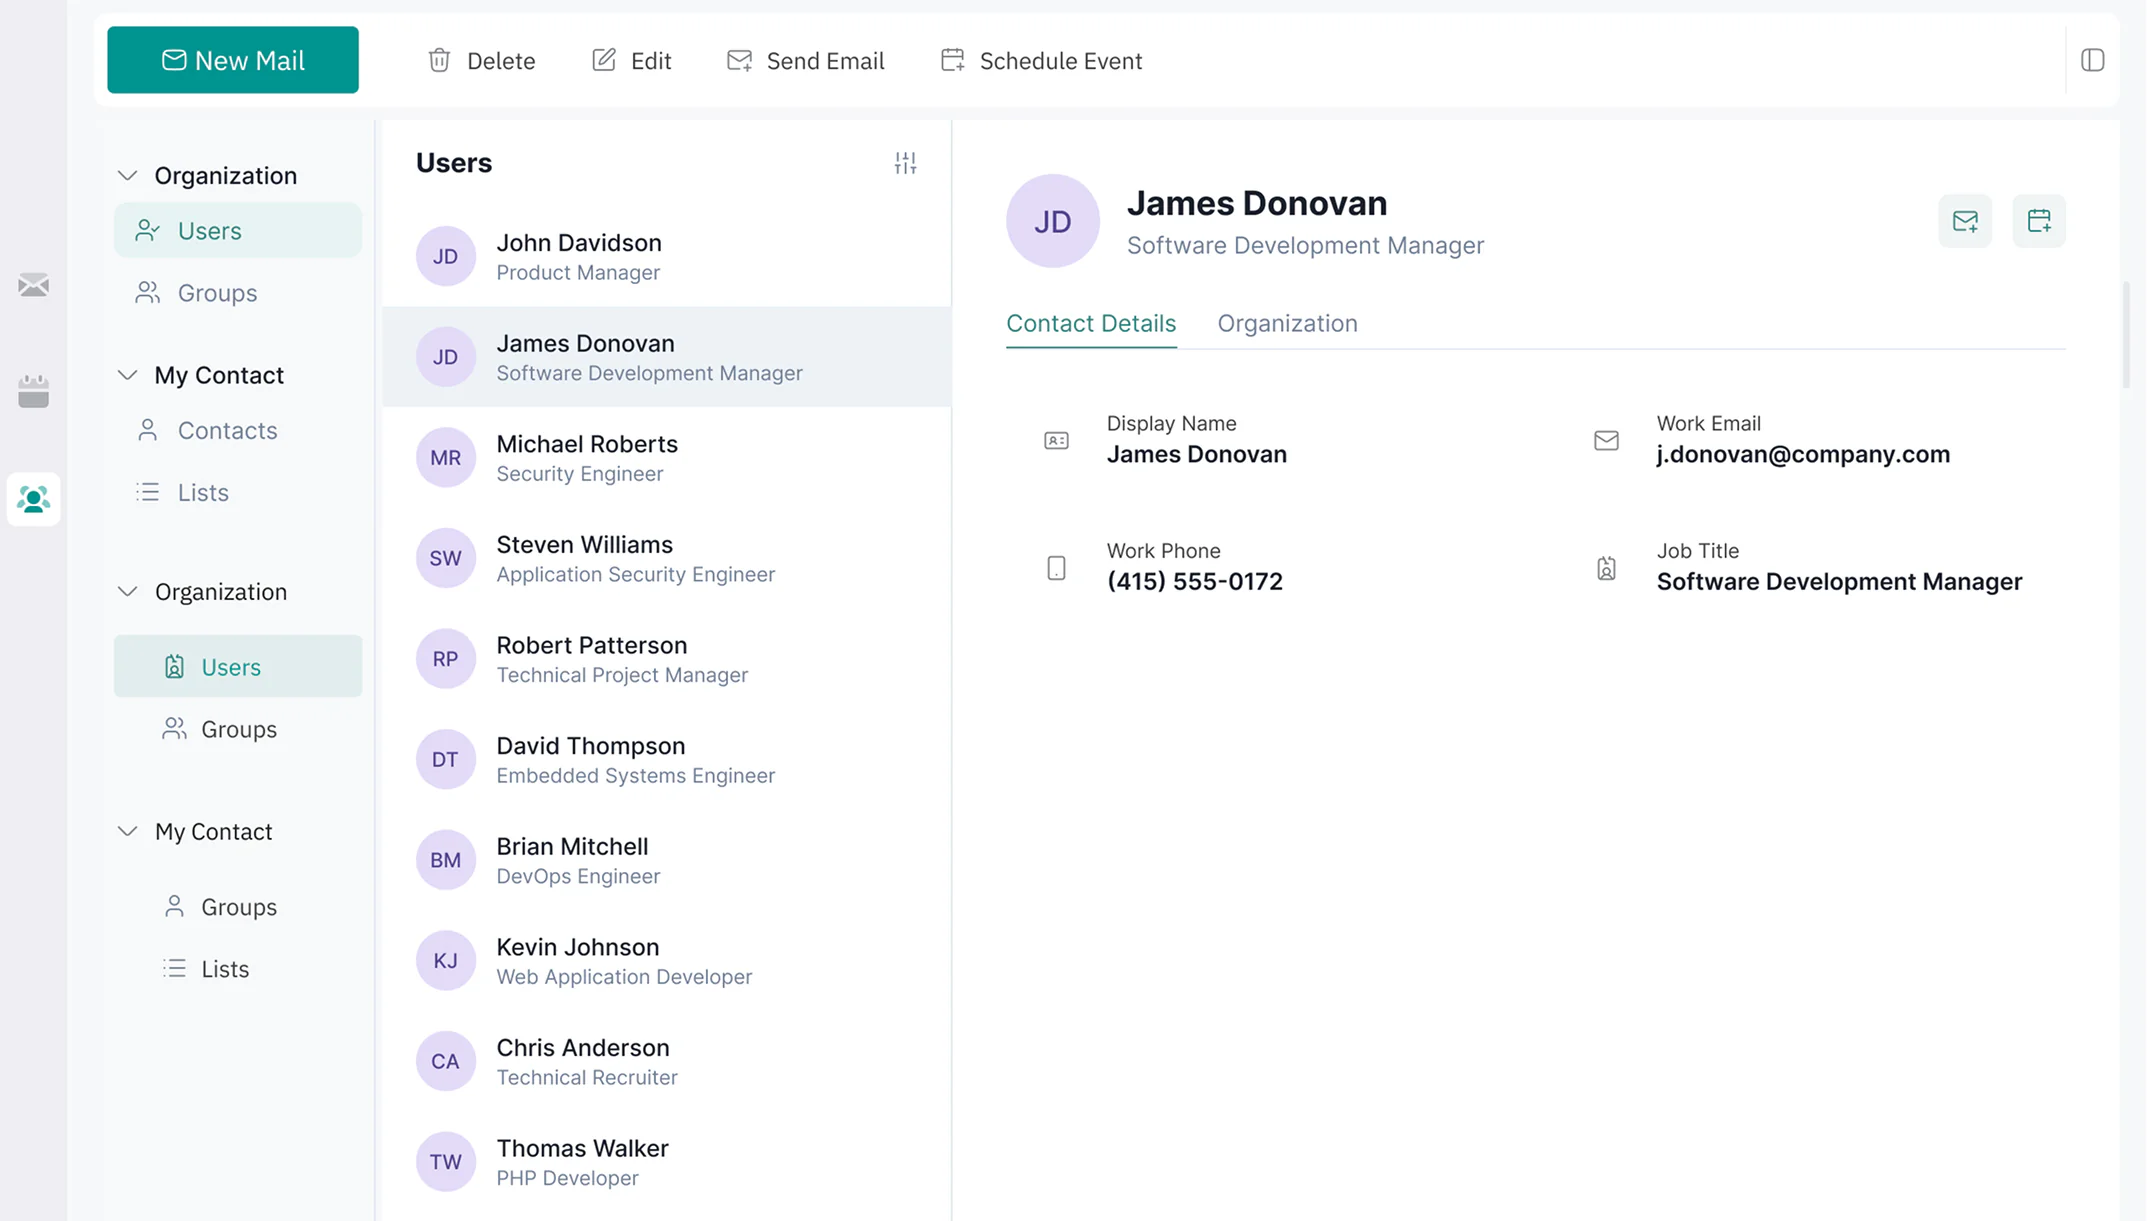The width and height of the screenshot is (2147, 1221).
Task: Click the Schedule Event toolbar button
Action: [1041, 60]
